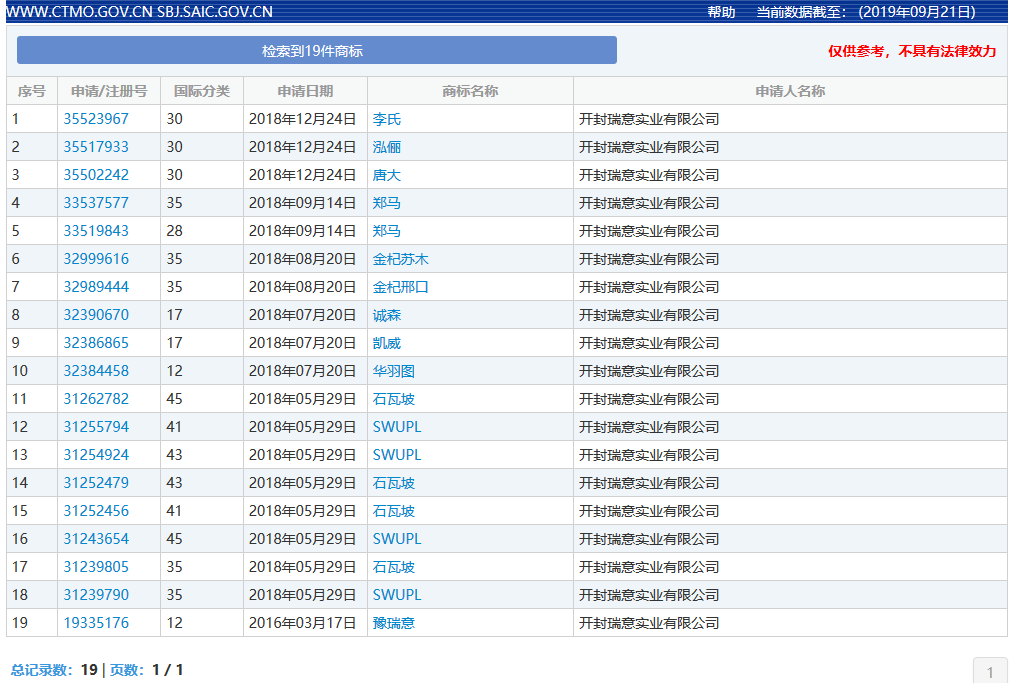Open registration number 31262782

[96, 399]
